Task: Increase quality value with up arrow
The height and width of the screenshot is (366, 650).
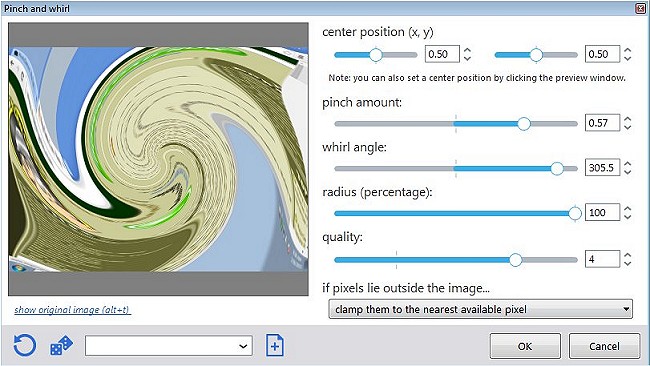Action: tap(628, 255)
